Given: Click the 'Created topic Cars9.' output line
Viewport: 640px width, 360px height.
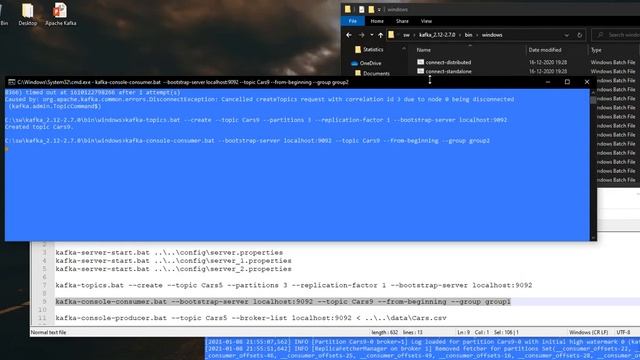Looking at the screenshot, I should pos(39,127).
